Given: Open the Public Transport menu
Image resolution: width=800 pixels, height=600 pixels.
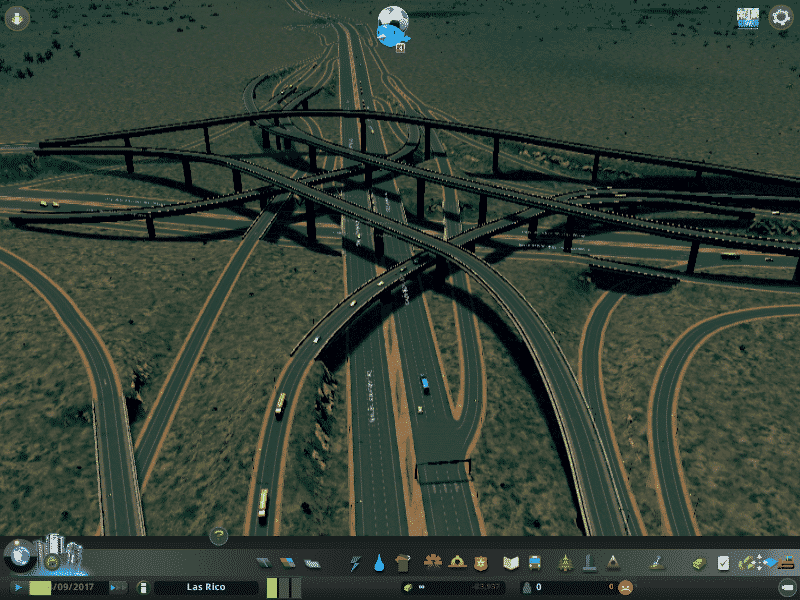Looking at the screenshot, I should click(535, 563).
